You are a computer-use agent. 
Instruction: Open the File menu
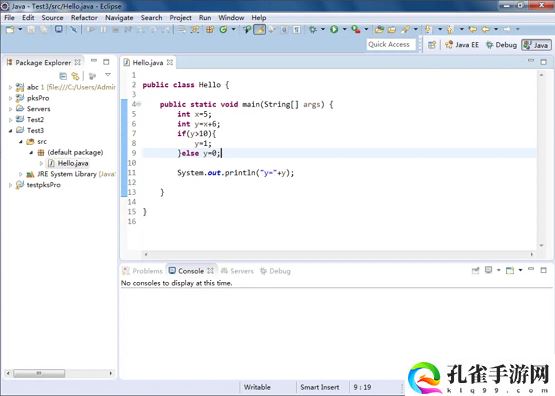click(x=9, y=18)
